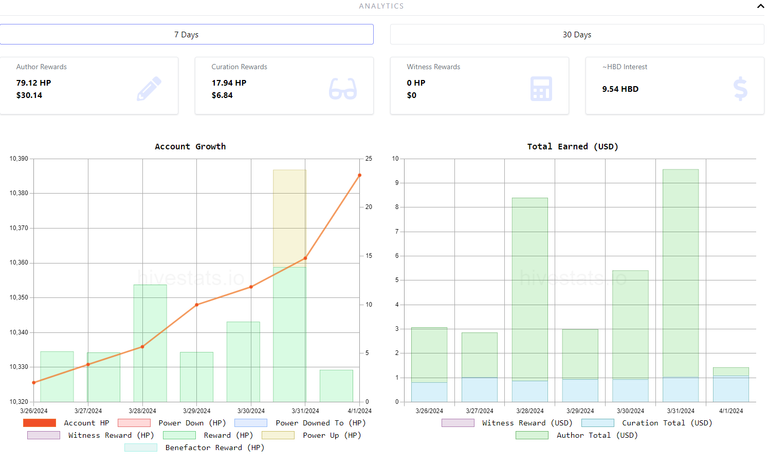Click the Account HP legend label
The height and width of the screenshot is (454, 768).
pos(86,423)
